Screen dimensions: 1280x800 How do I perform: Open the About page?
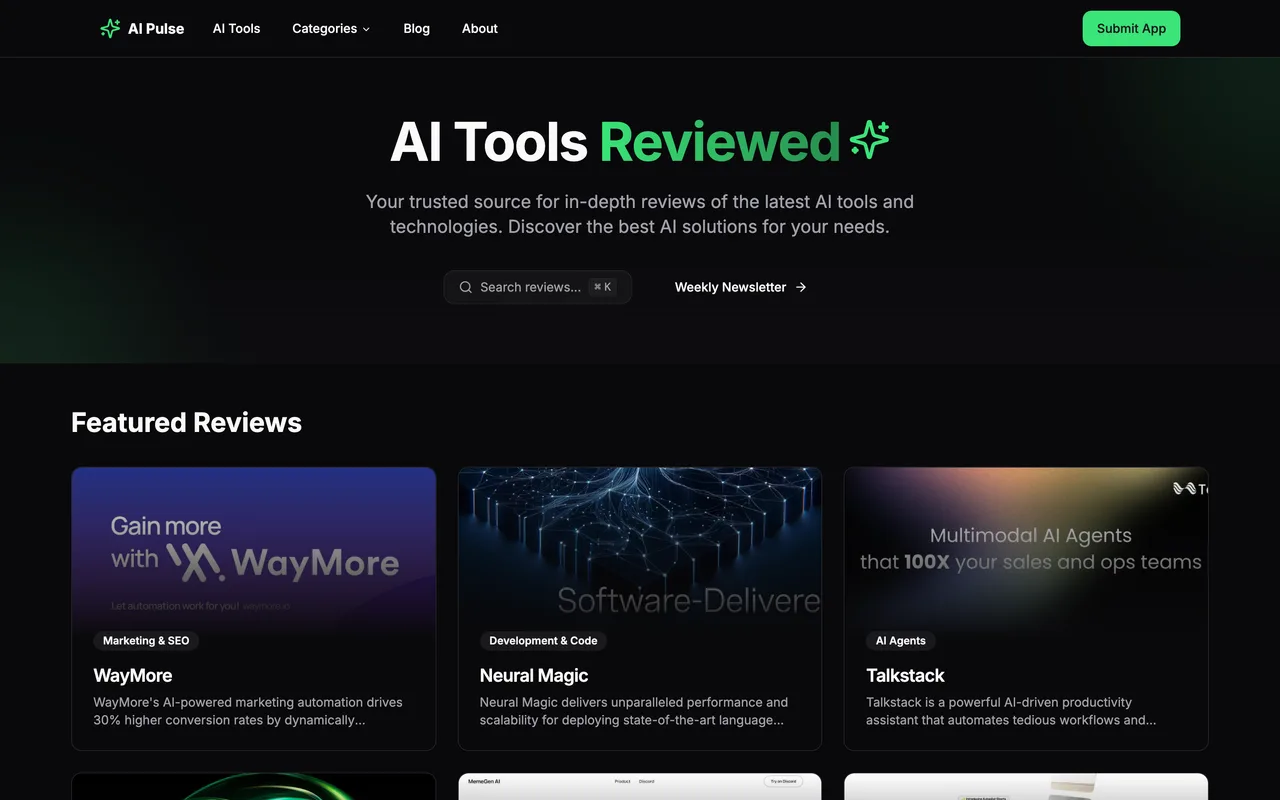tap(480, 29)
